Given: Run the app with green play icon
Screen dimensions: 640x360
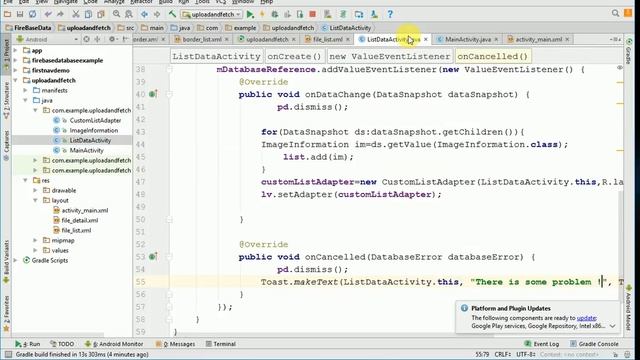Looking at the screenshot, I should [250, 14].
